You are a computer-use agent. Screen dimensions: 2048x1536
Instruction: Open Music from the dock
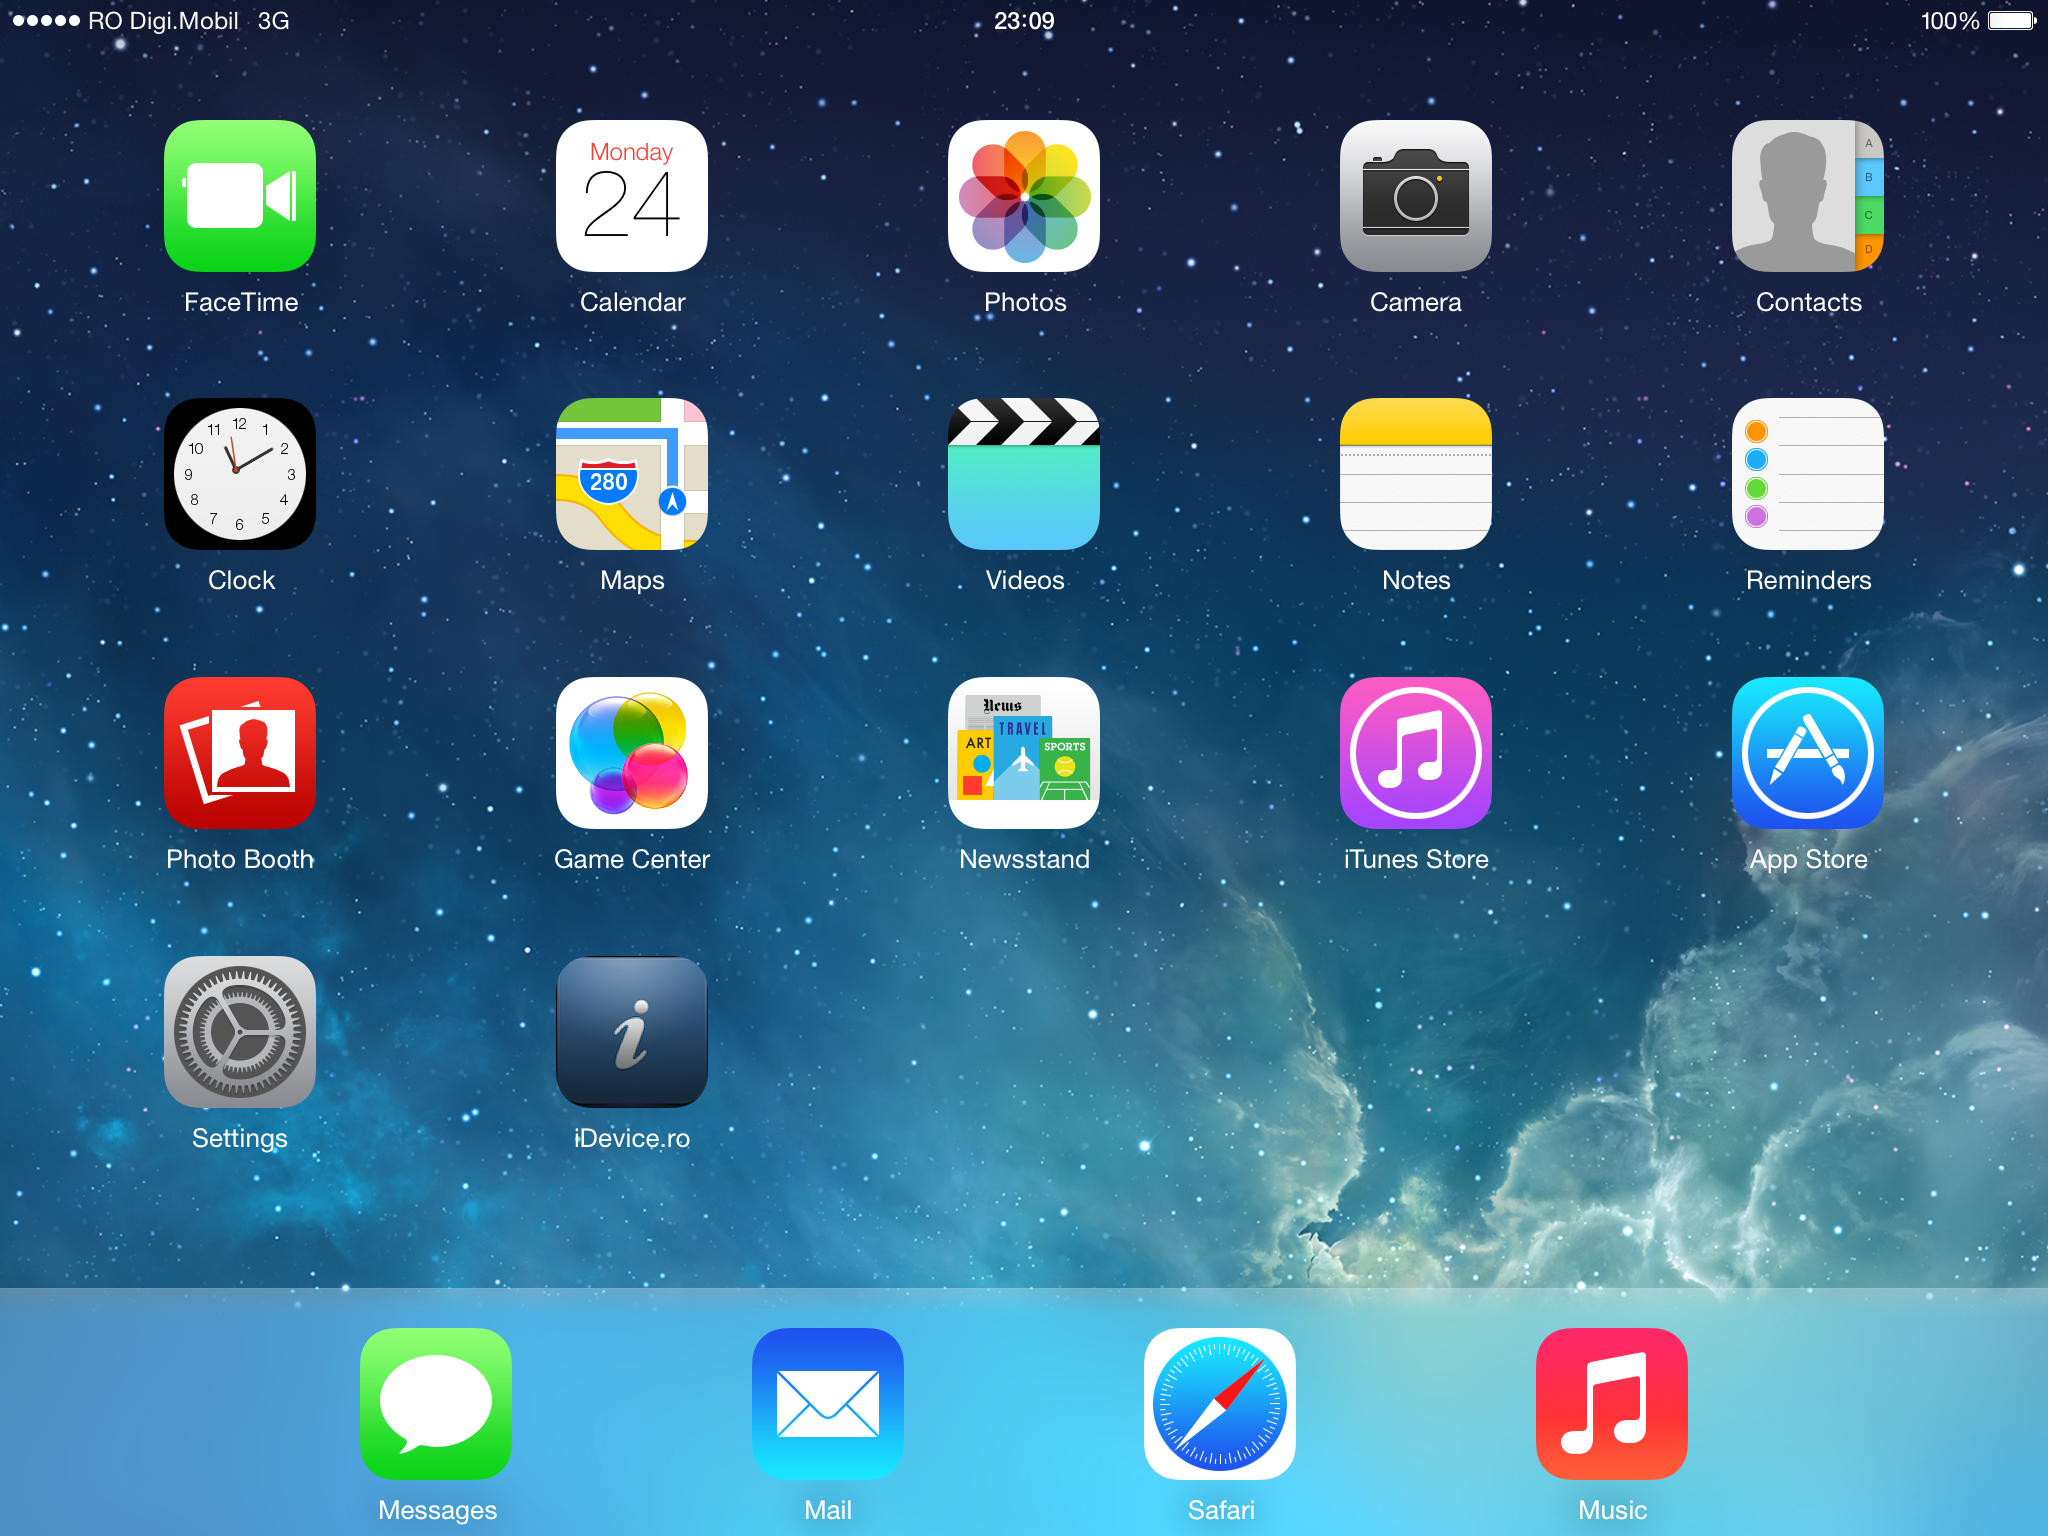pyautogui.click(x=1612, y=1404)
